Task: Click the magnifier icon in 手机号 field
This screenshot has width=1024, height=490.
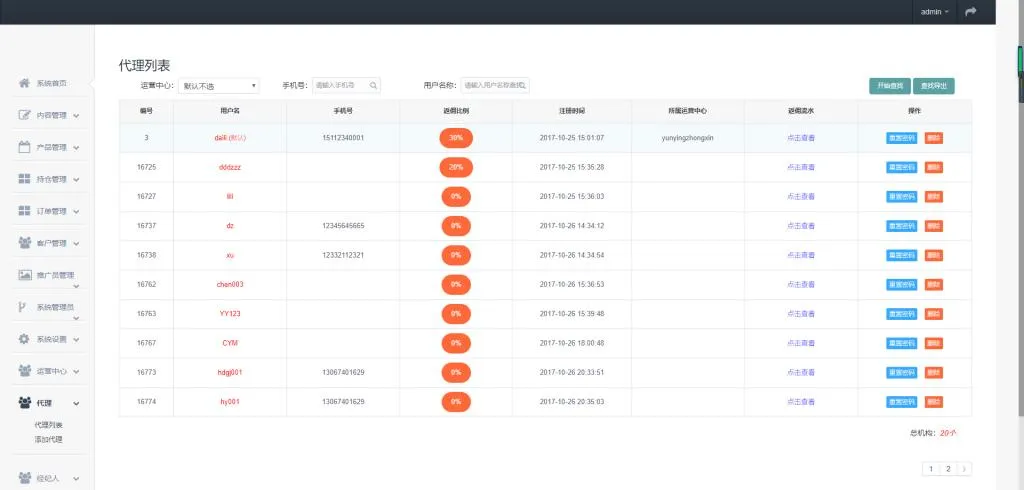Action: [373, 86]
